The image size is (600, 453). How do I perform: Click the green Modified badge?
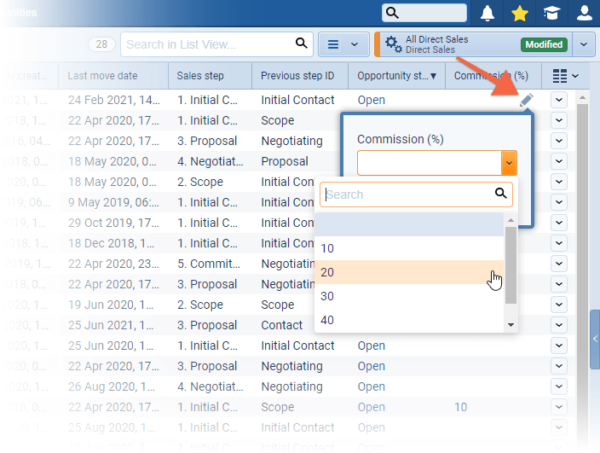544,44
